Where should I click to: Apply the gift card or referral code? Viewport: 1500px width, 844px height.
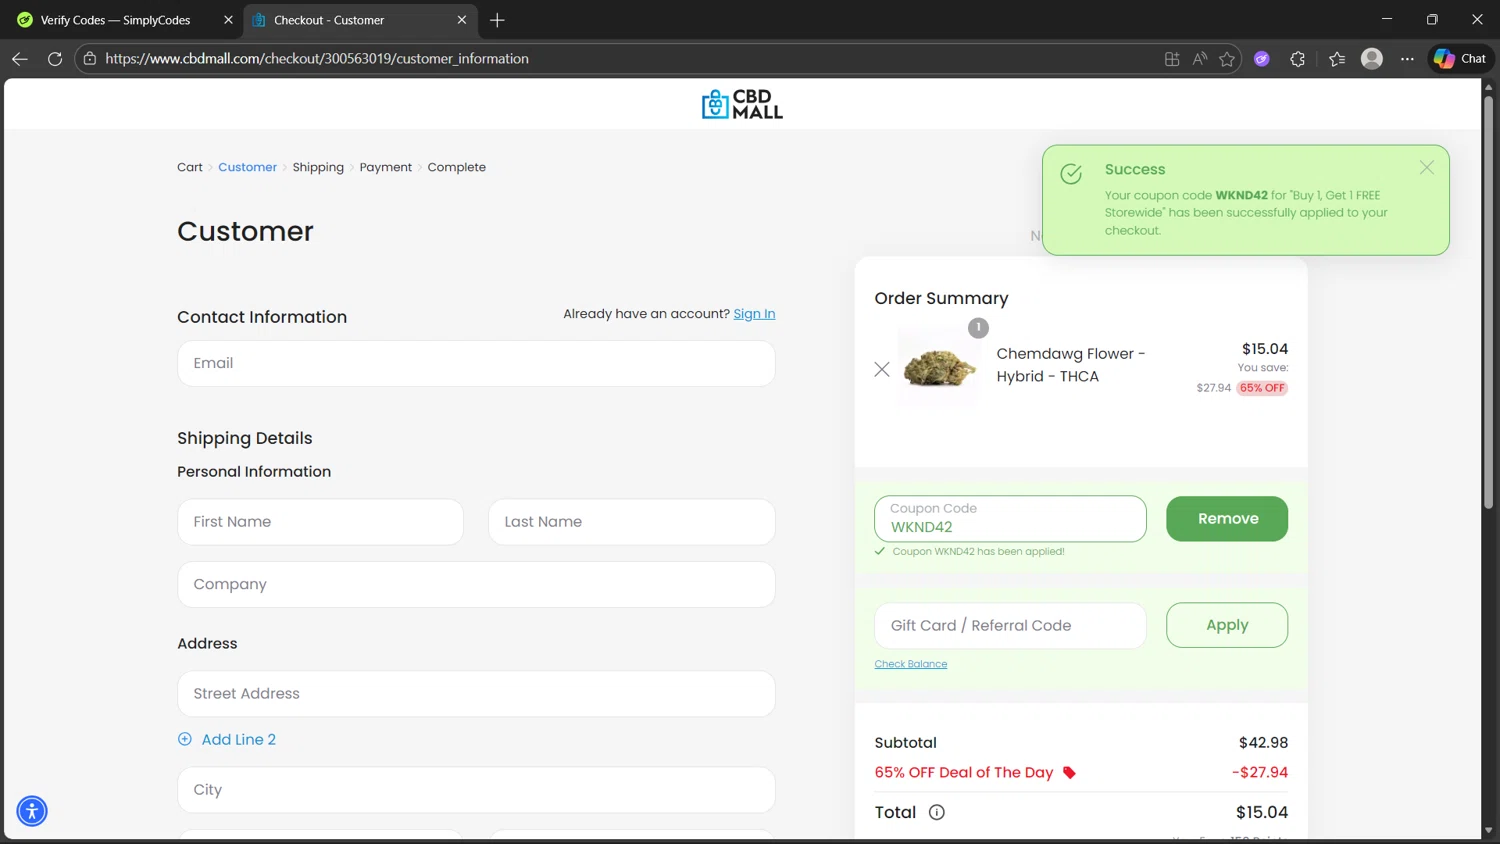[x=1227, y=625]
